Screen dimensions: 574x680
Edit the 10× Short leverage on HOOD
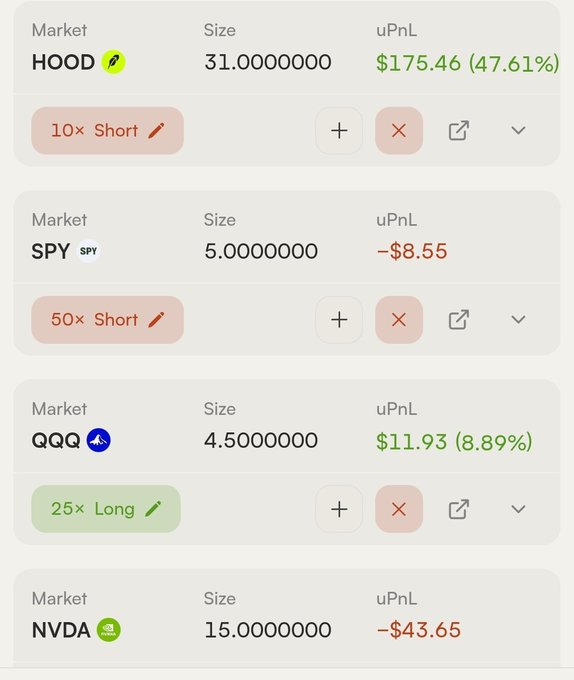(x=108, y=131)
